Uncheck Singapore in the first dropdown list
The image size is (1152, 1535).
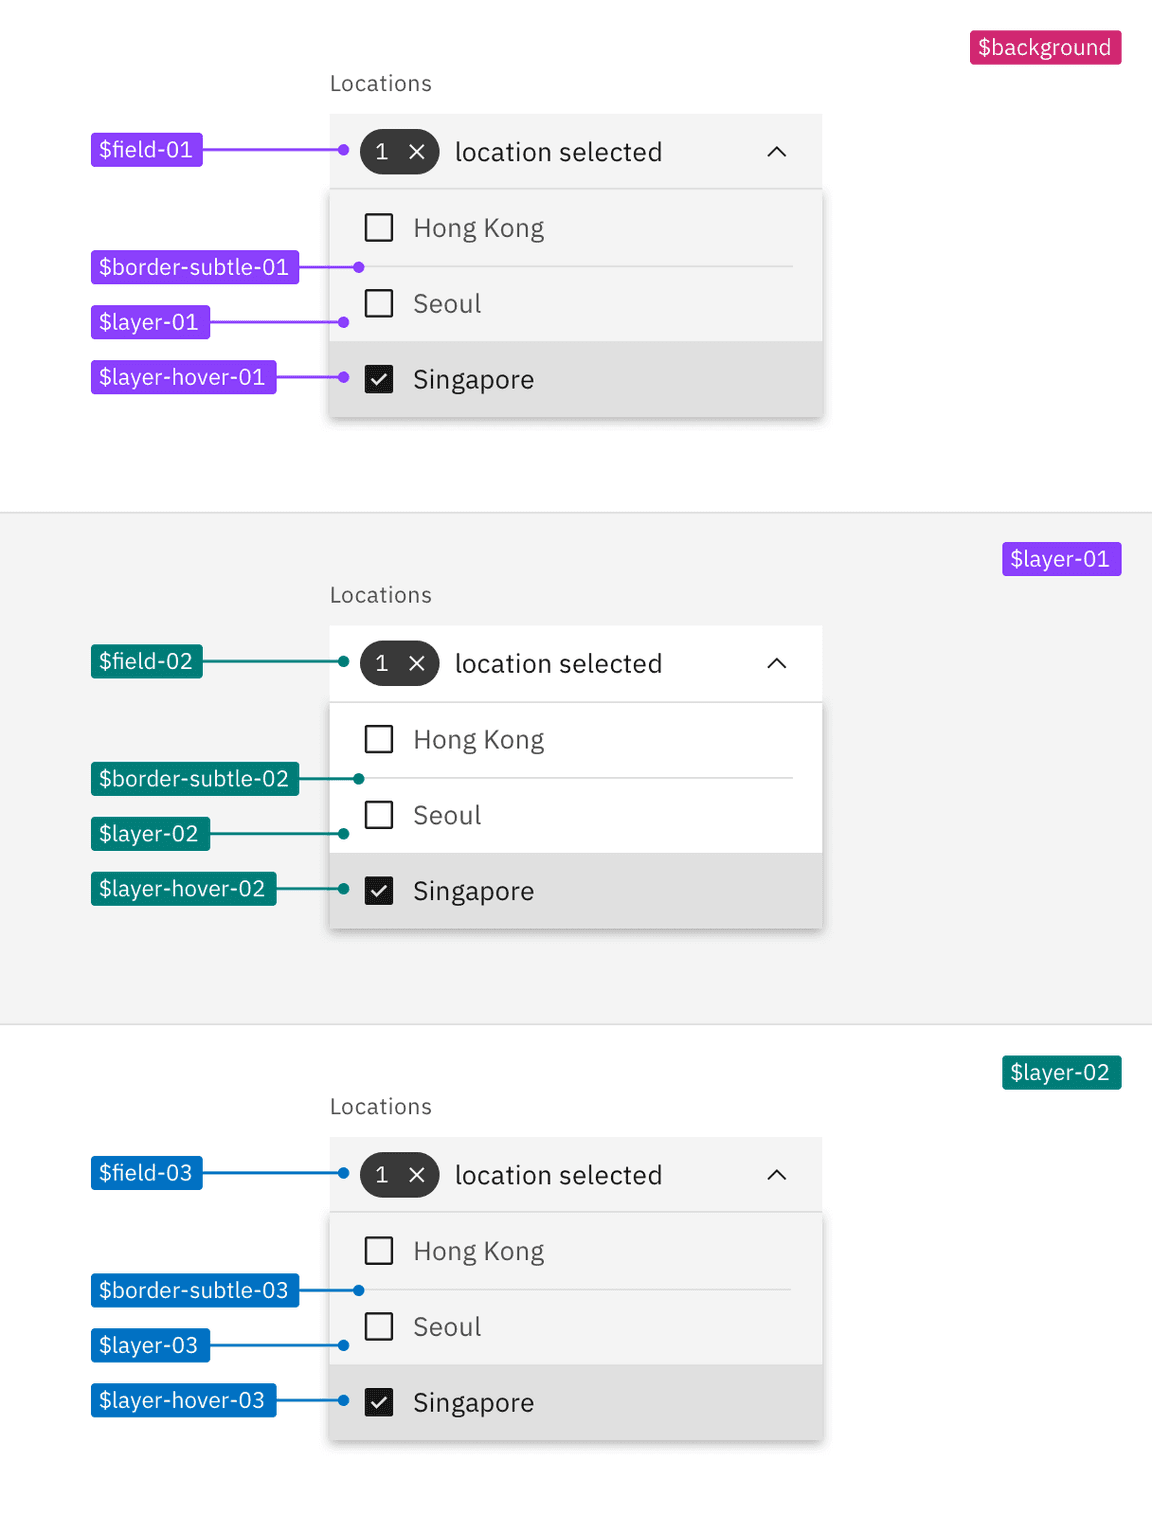pos(379,379)
